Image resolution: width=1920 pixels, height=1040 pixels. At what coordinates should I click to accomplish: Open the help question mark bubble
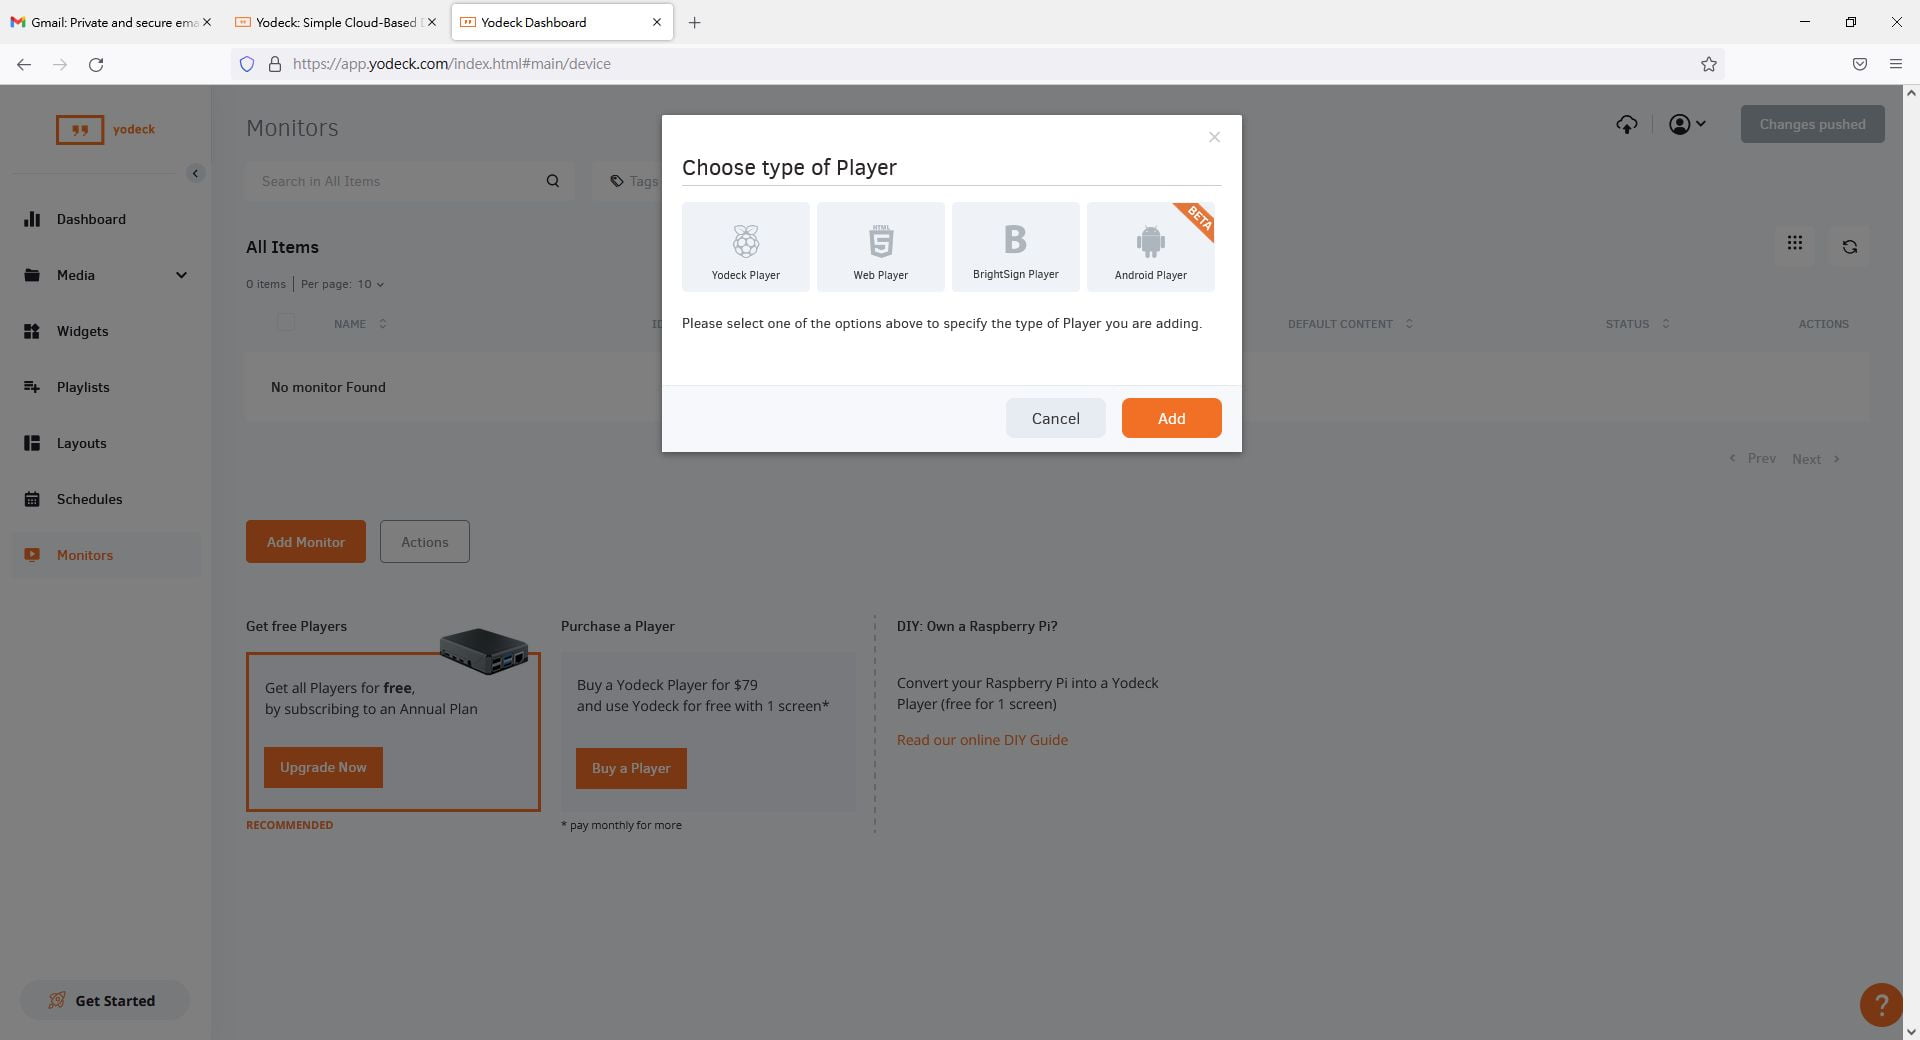pos(1880,1004)
